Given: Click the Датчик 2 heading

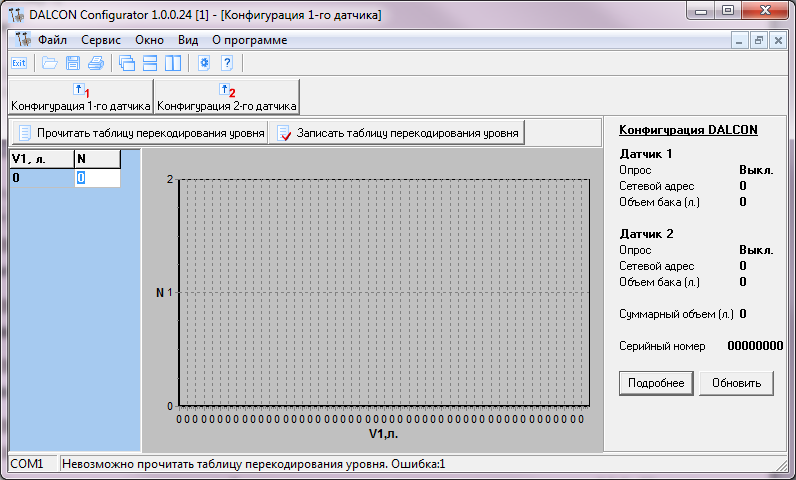Looking at the screenshot, I should pyautogui.click(x=646, y=234).
